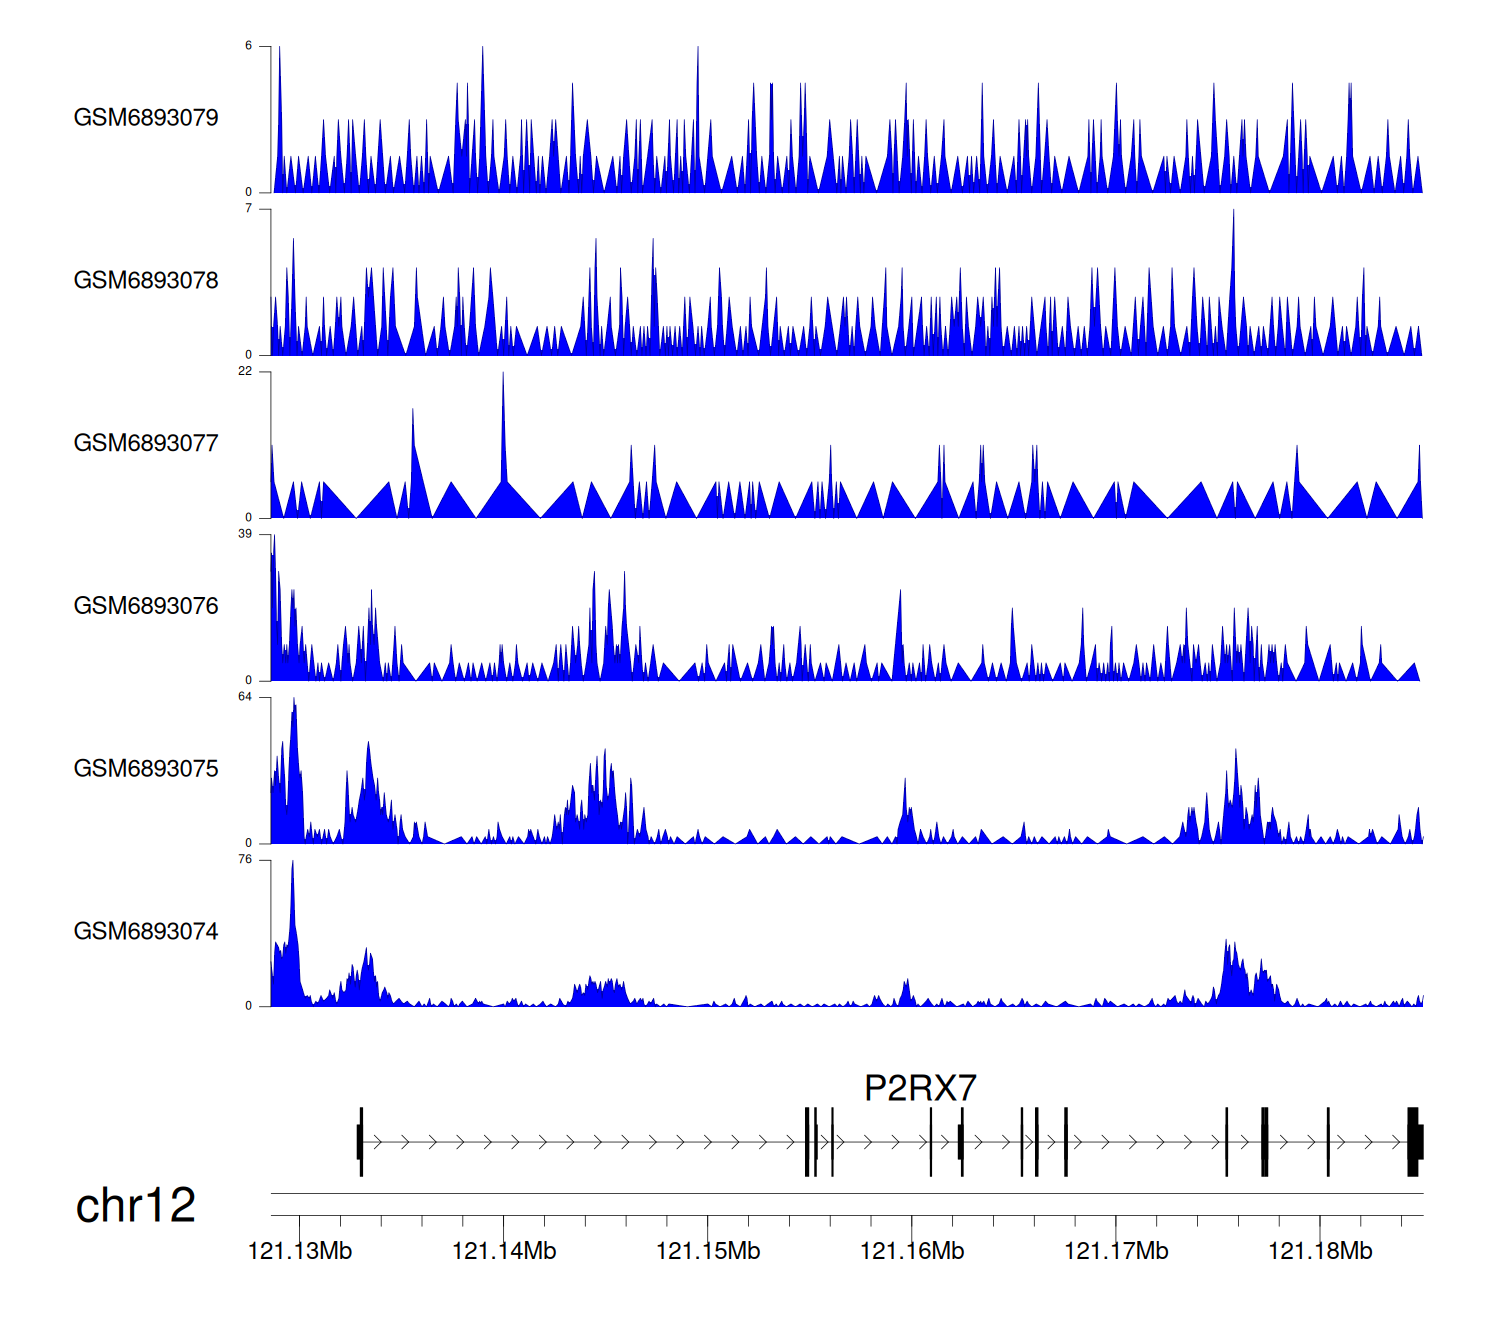Click the y-axis maximum value 22
1500x1320 pixels.
[x=245, y=371]
